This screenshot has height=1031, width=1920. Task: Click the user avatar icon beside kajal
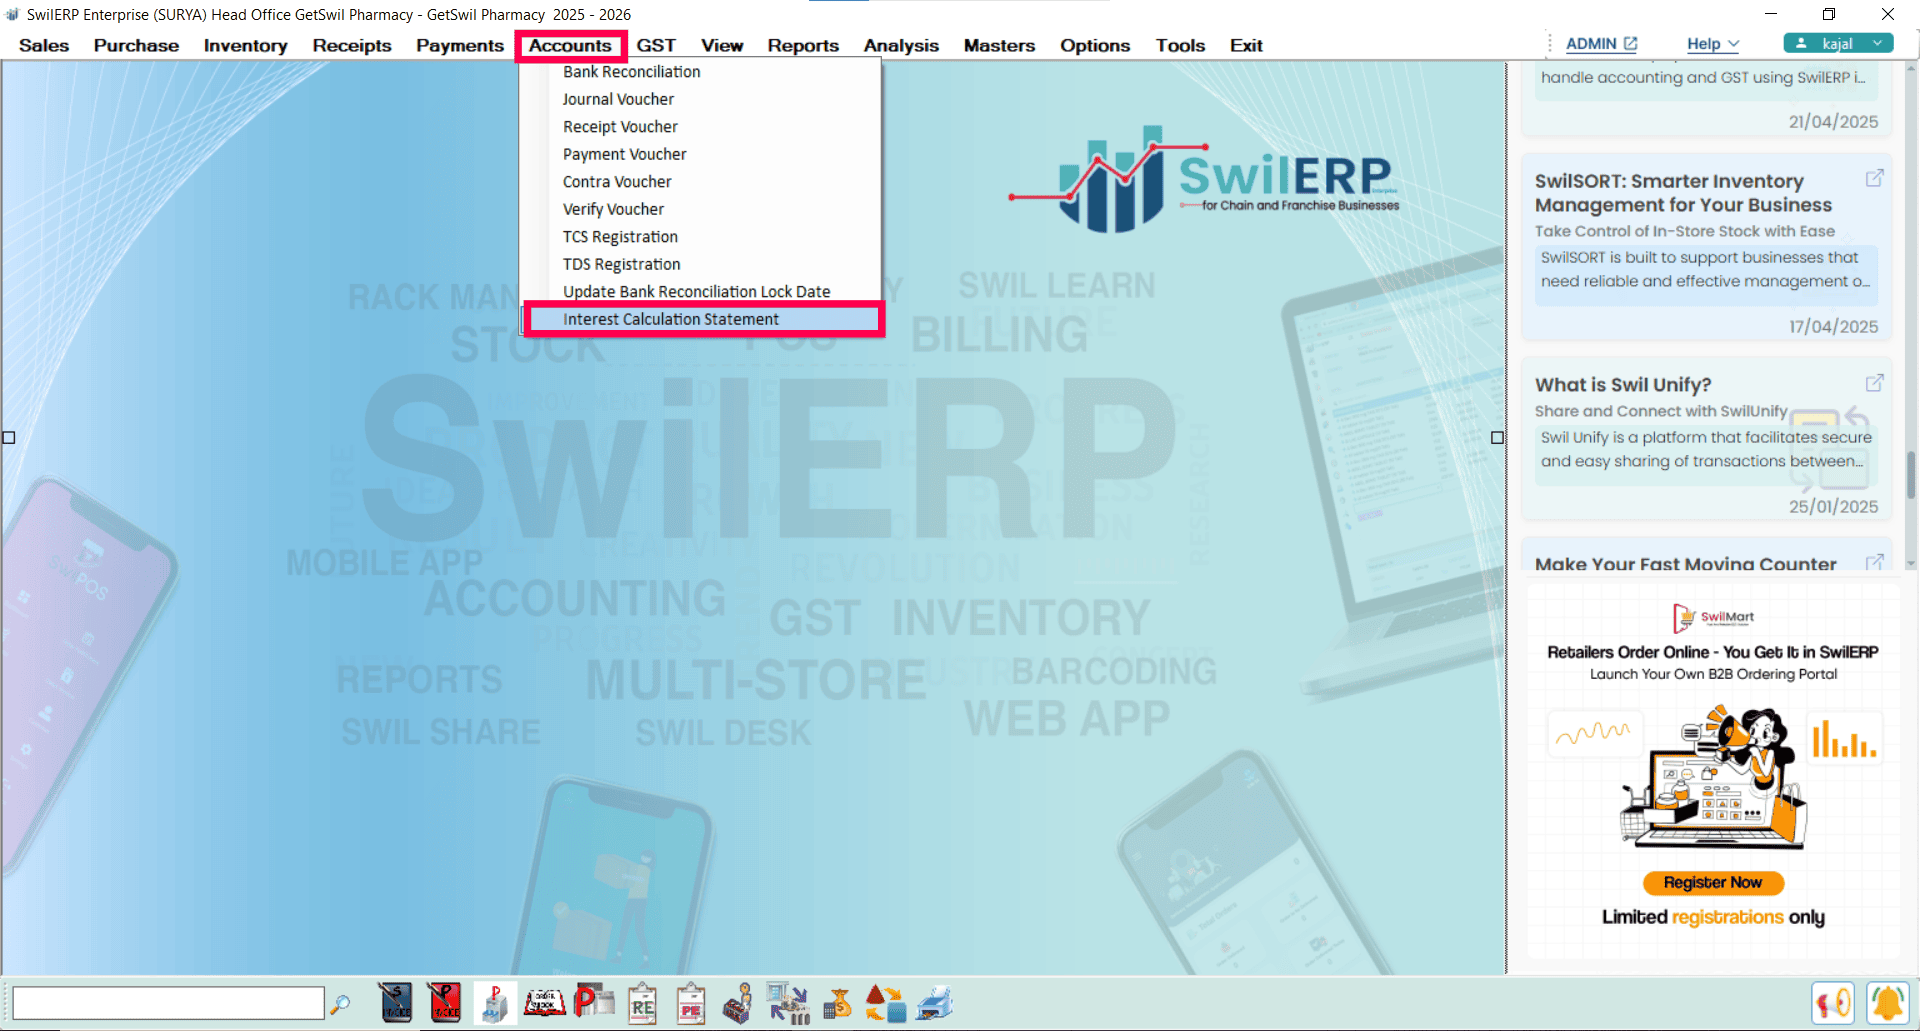point(1801,44)
